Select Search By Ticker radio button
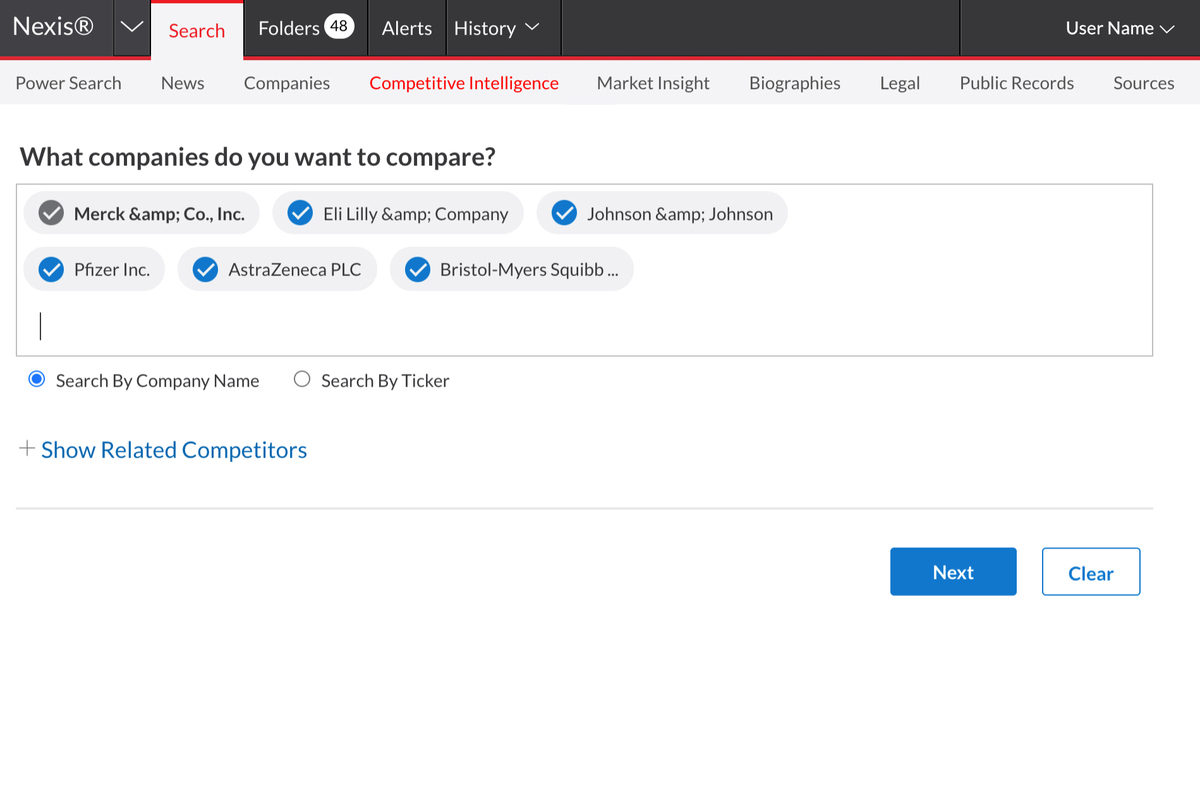Viewport: 1200px width, 812px height. pyautogui.click(x=302, y=380)
